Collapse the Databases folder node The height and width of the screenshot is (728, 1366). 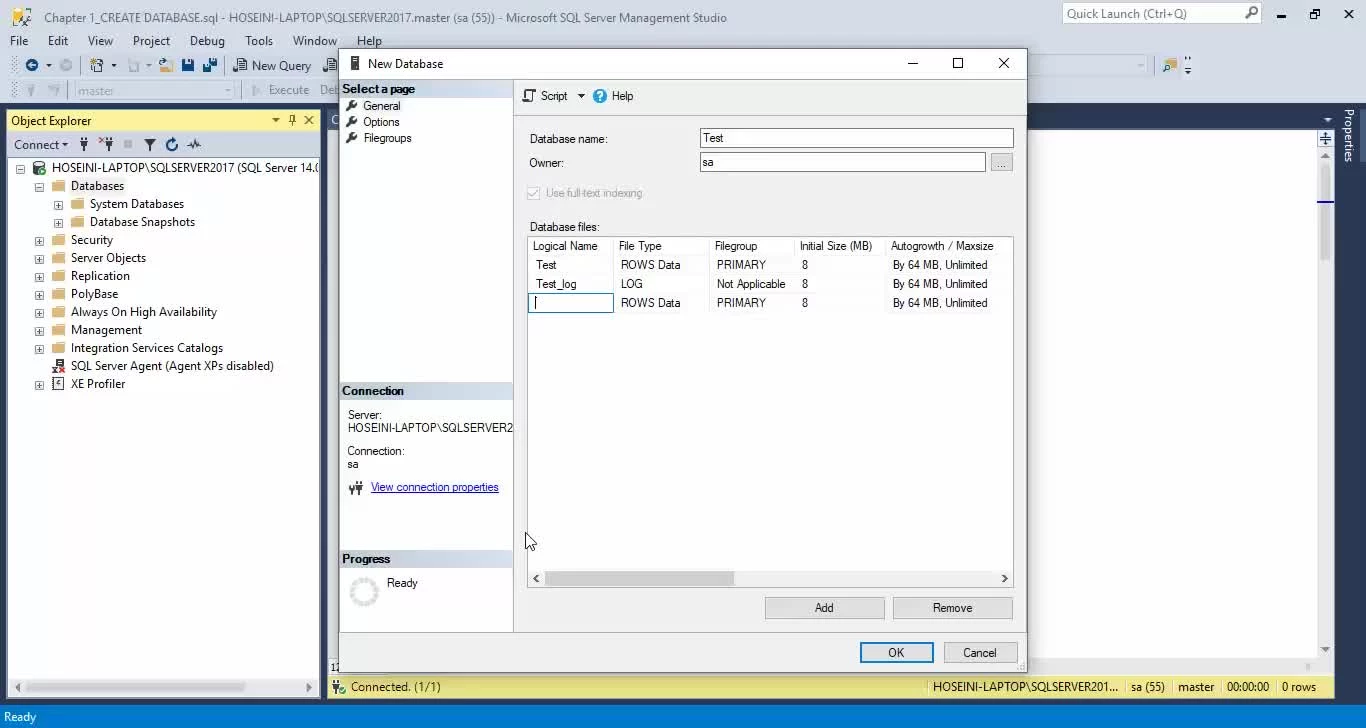point(39,186)
